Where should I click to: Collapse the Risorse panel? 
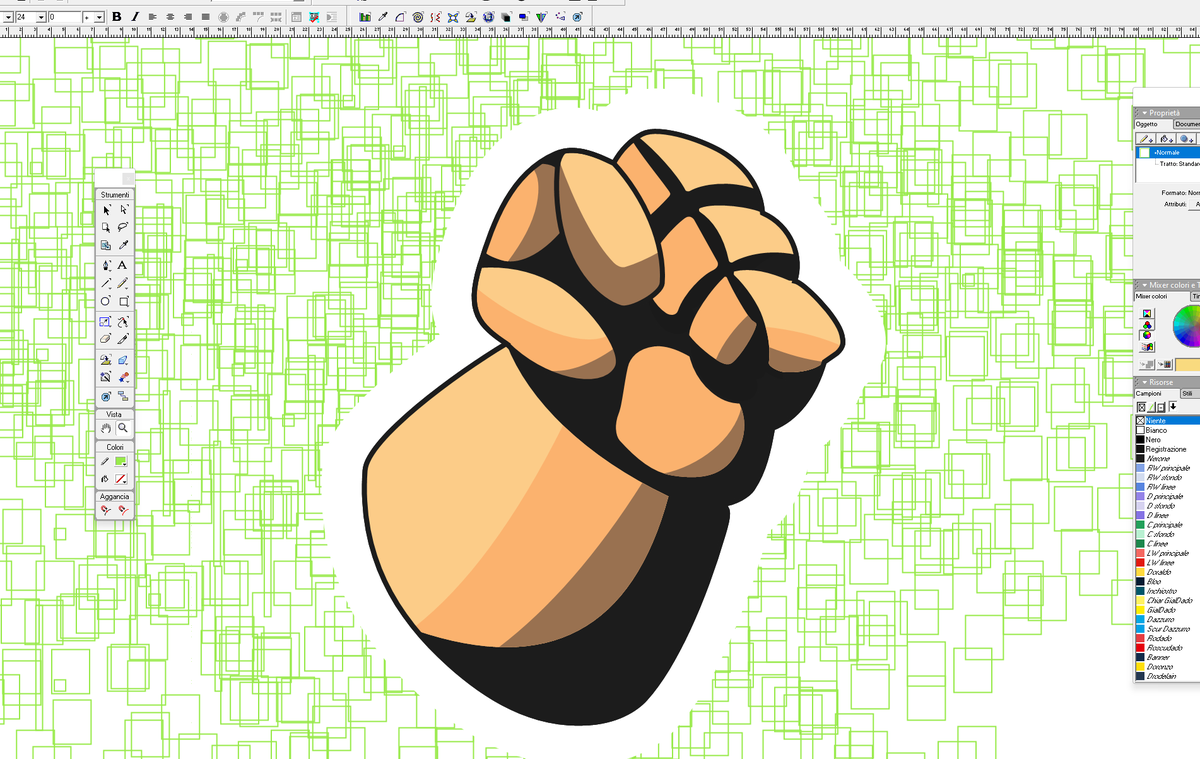1145,382
